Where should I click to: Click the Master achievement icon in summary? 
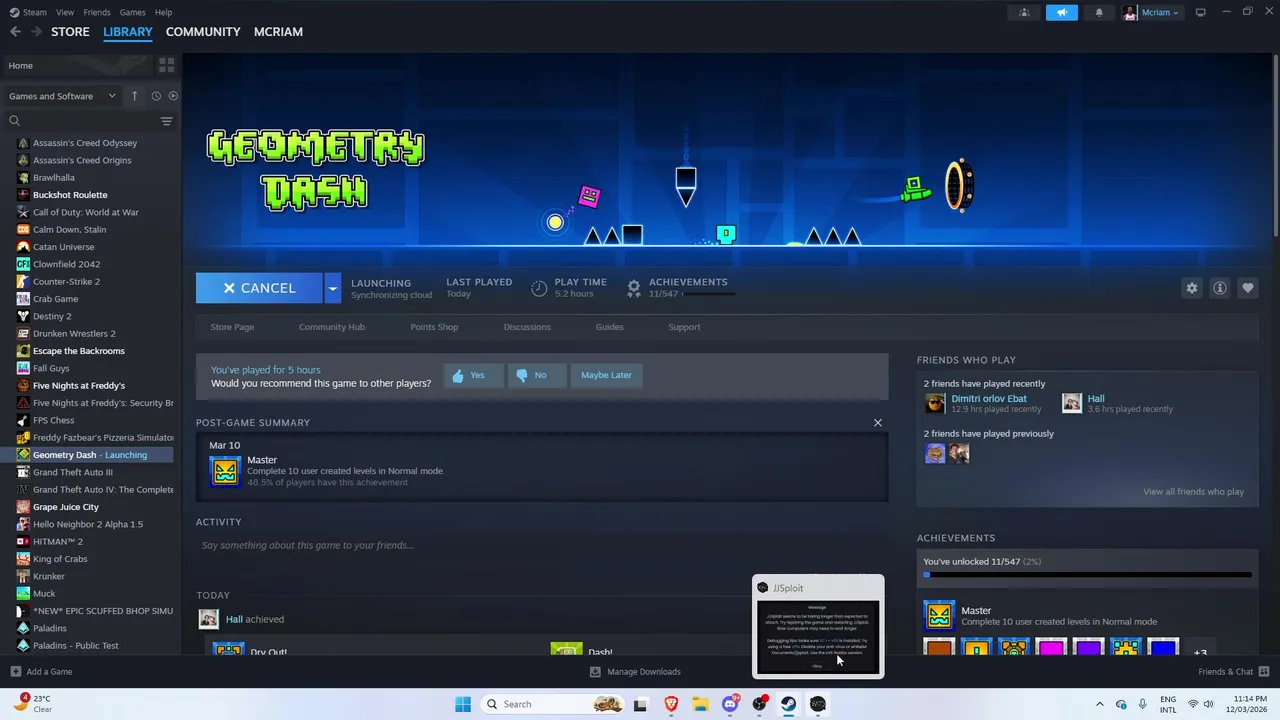point(225,471)
